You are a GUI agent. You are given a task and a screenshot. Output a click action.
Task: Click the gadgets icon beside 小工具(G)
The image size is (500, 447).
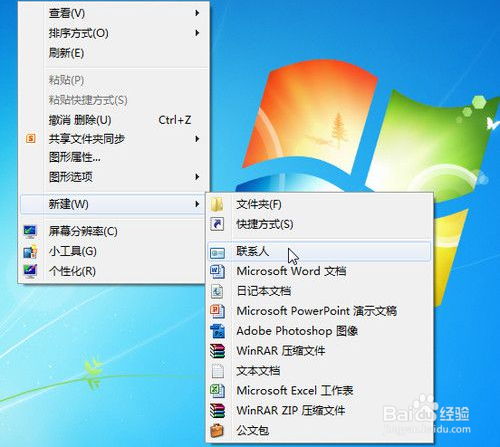(x=30, y=251)
